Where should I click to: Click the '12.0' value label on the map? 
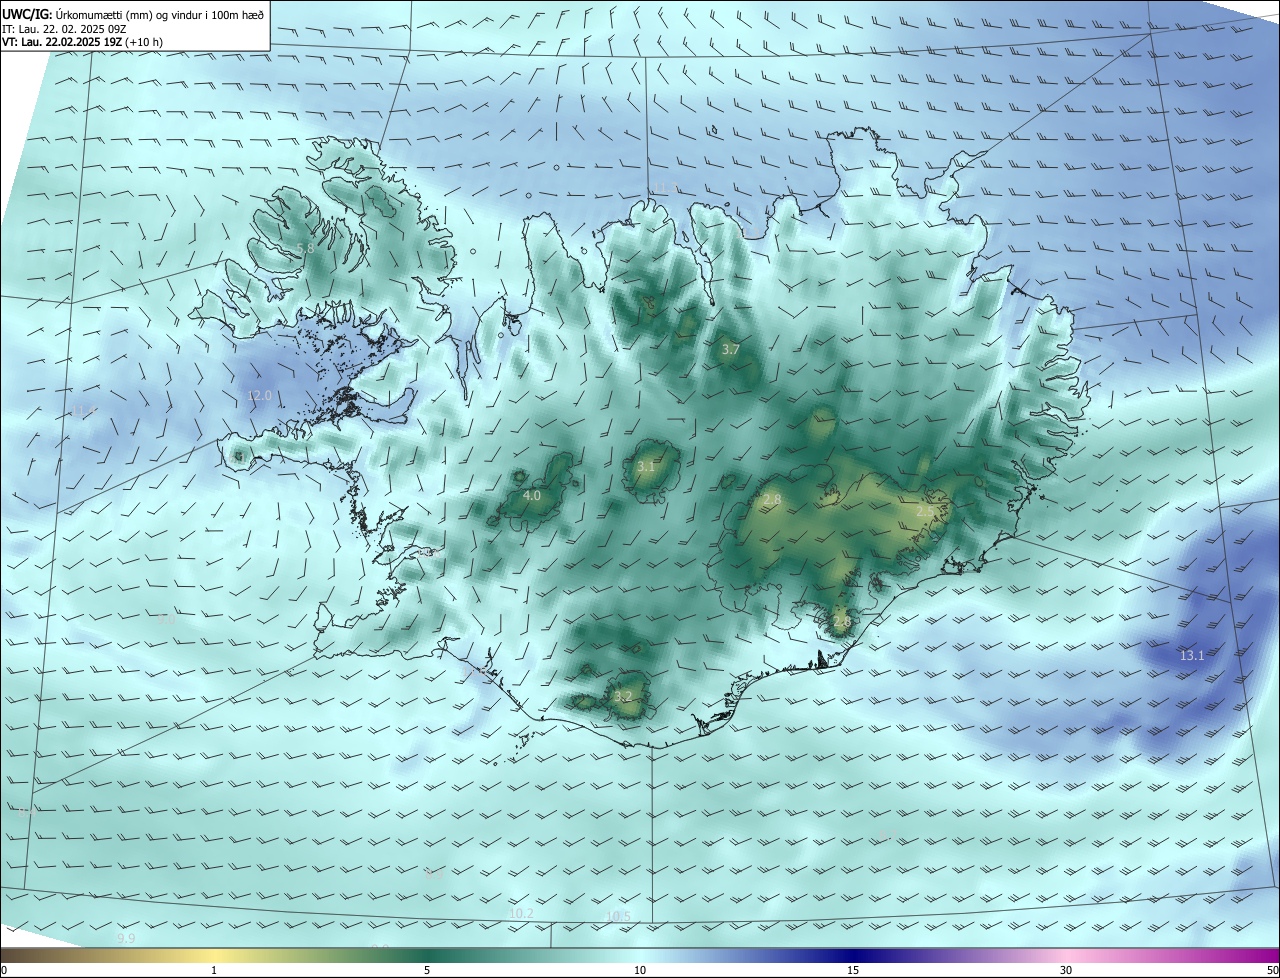(x=259, y=396)
